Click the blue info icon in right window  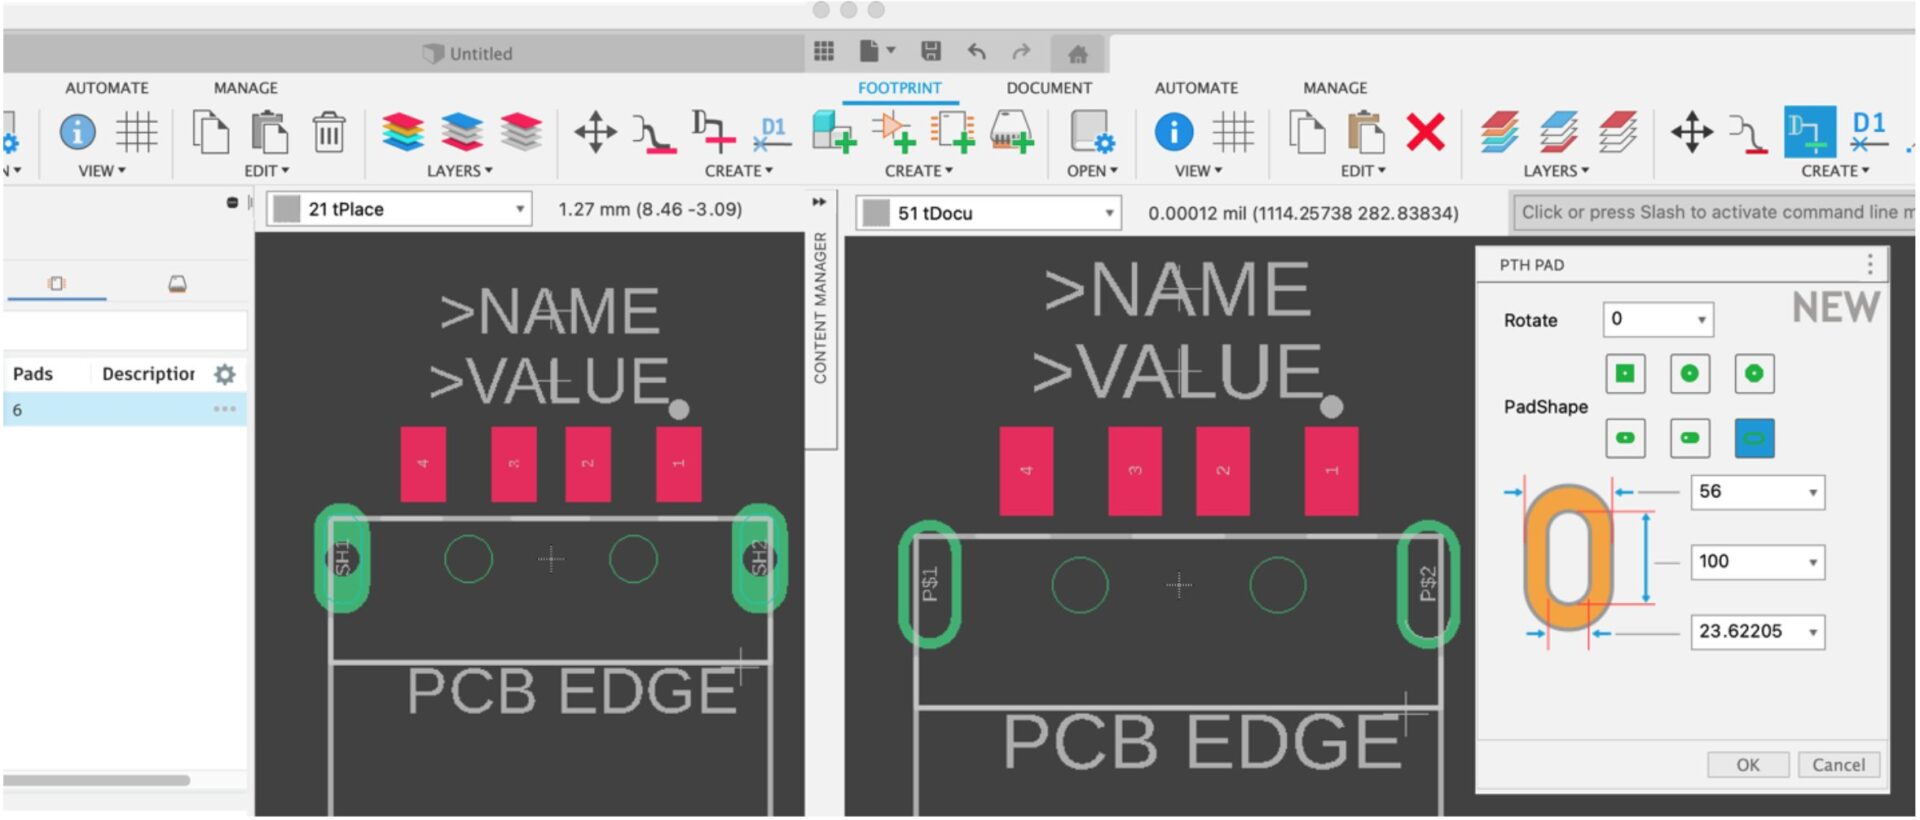(x=1174, y=131)
